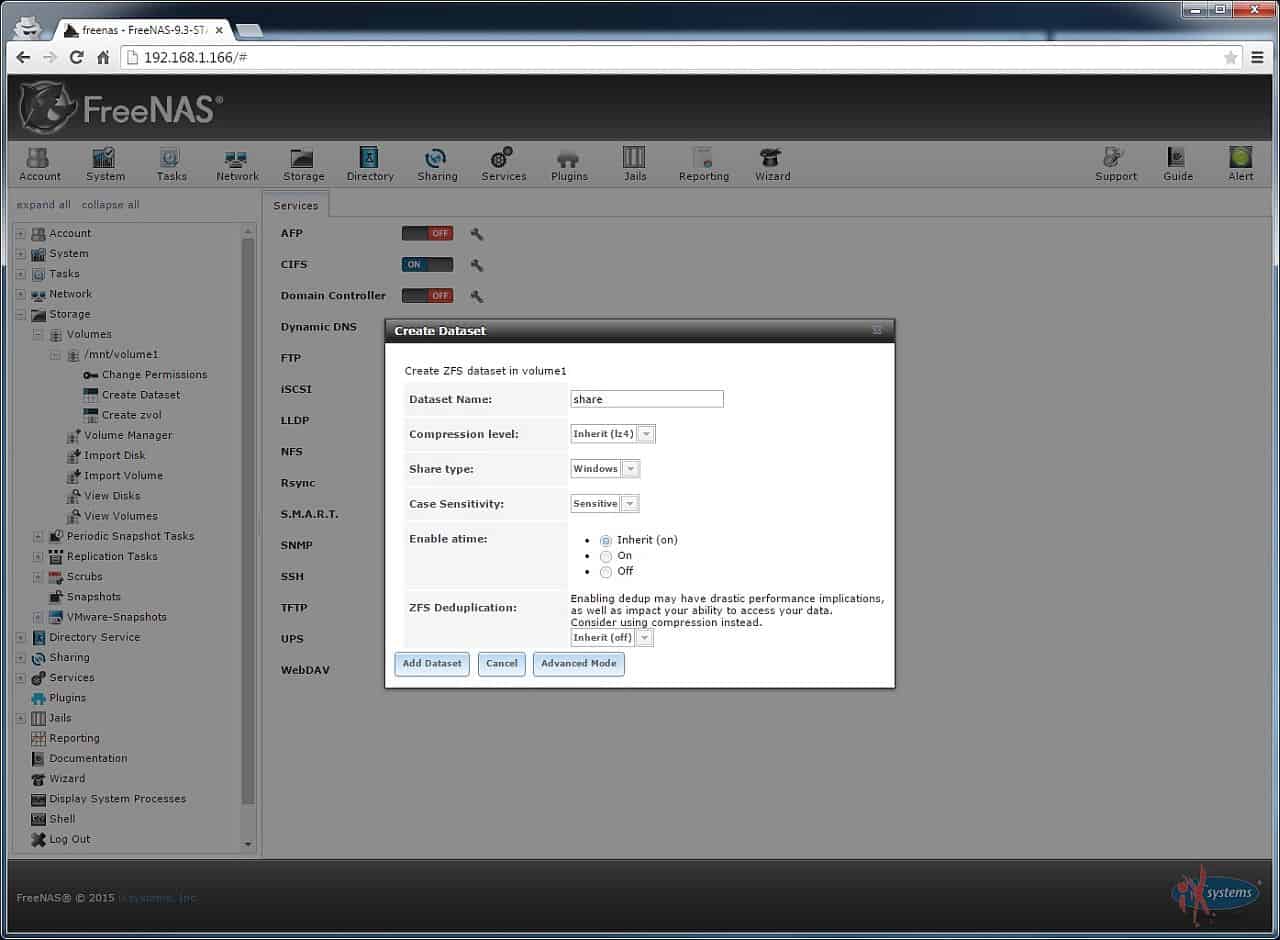Click the Add Dataset button
The width and height of the screenshot is (1280, 940).
(432, 664)
